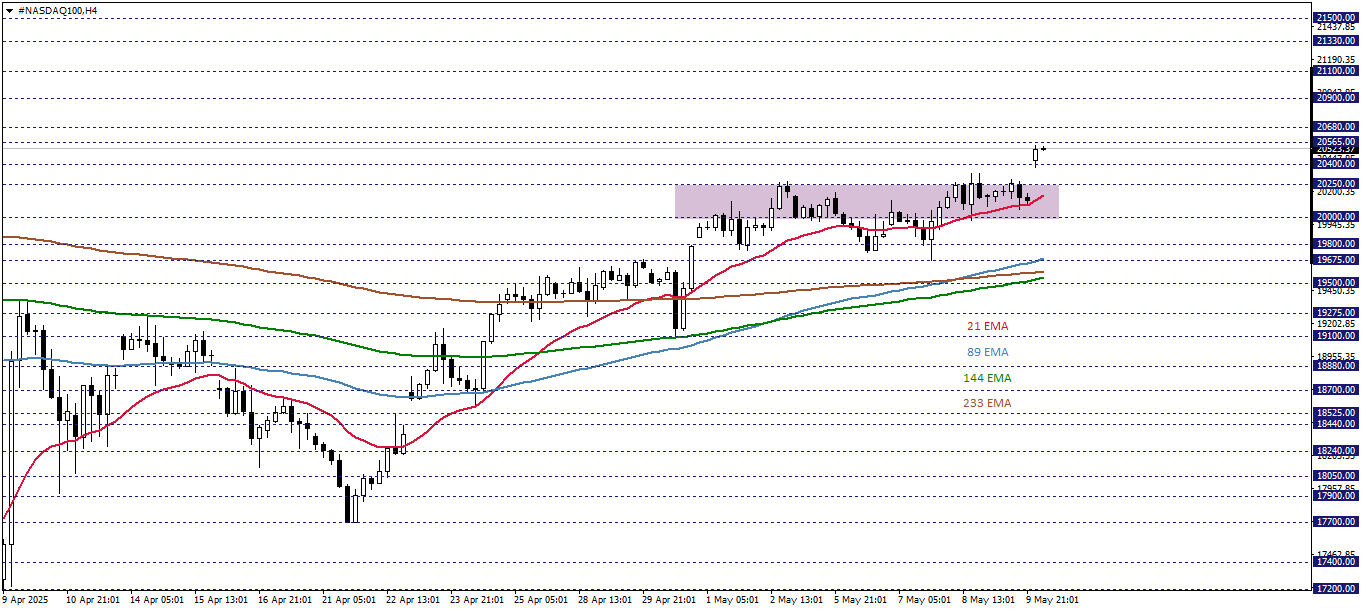Click the 22 Apr 13:01 time label
The height and width of the screenshot is (611, 1362).
click(x=414, y=600)
